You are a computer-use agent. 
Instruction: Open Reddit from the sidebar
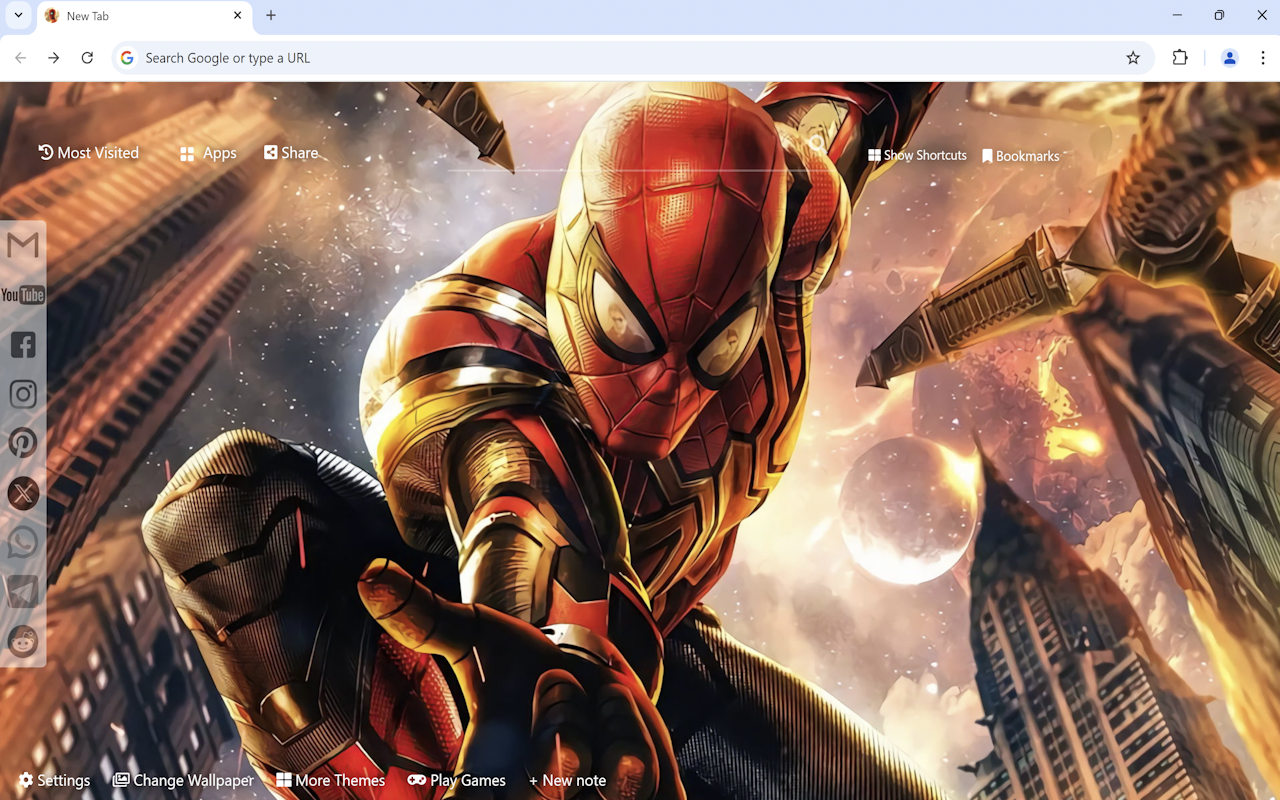(23, 641)
